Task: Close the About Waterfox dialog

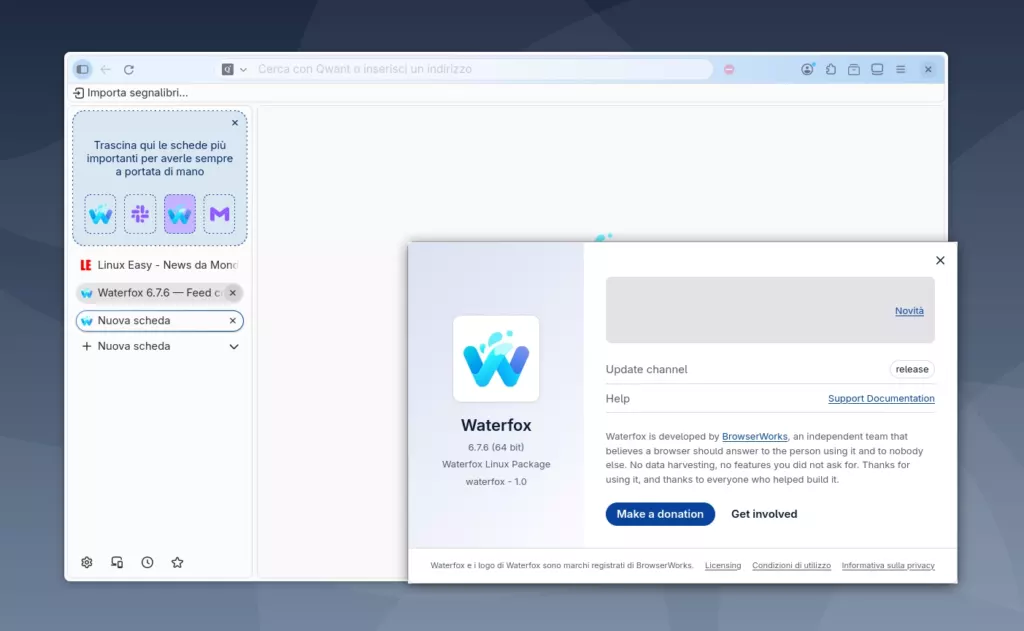Action: click(940, 261)
